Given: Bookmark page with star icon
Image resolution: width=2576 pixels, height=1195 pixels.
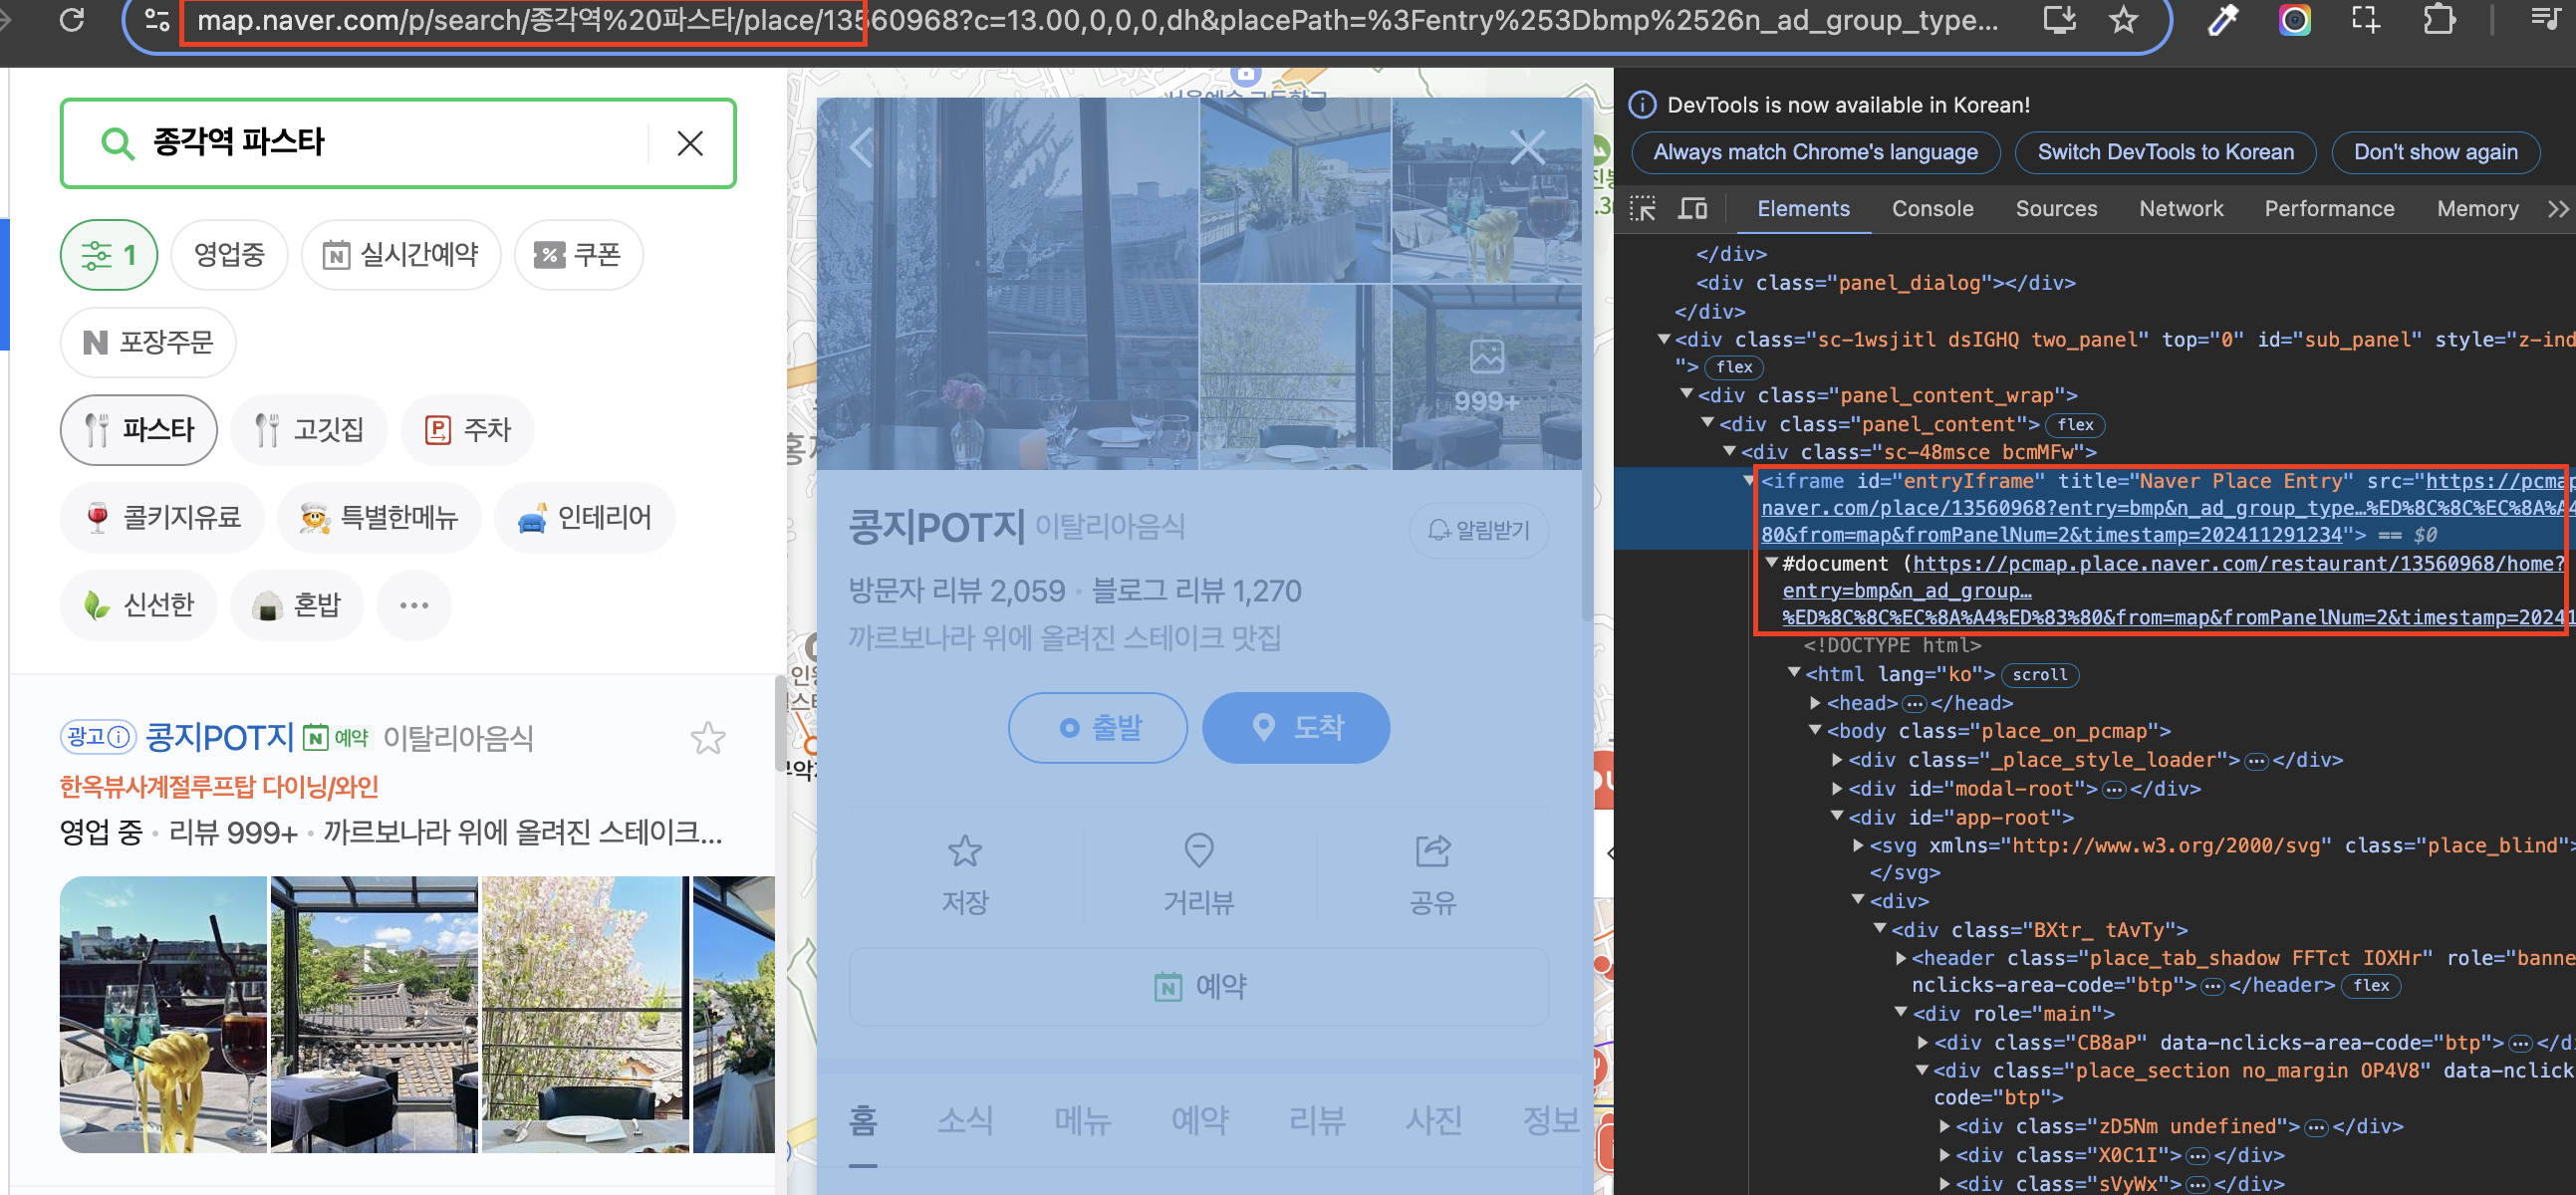Looking at the screenshot, I should (2123, 19).
